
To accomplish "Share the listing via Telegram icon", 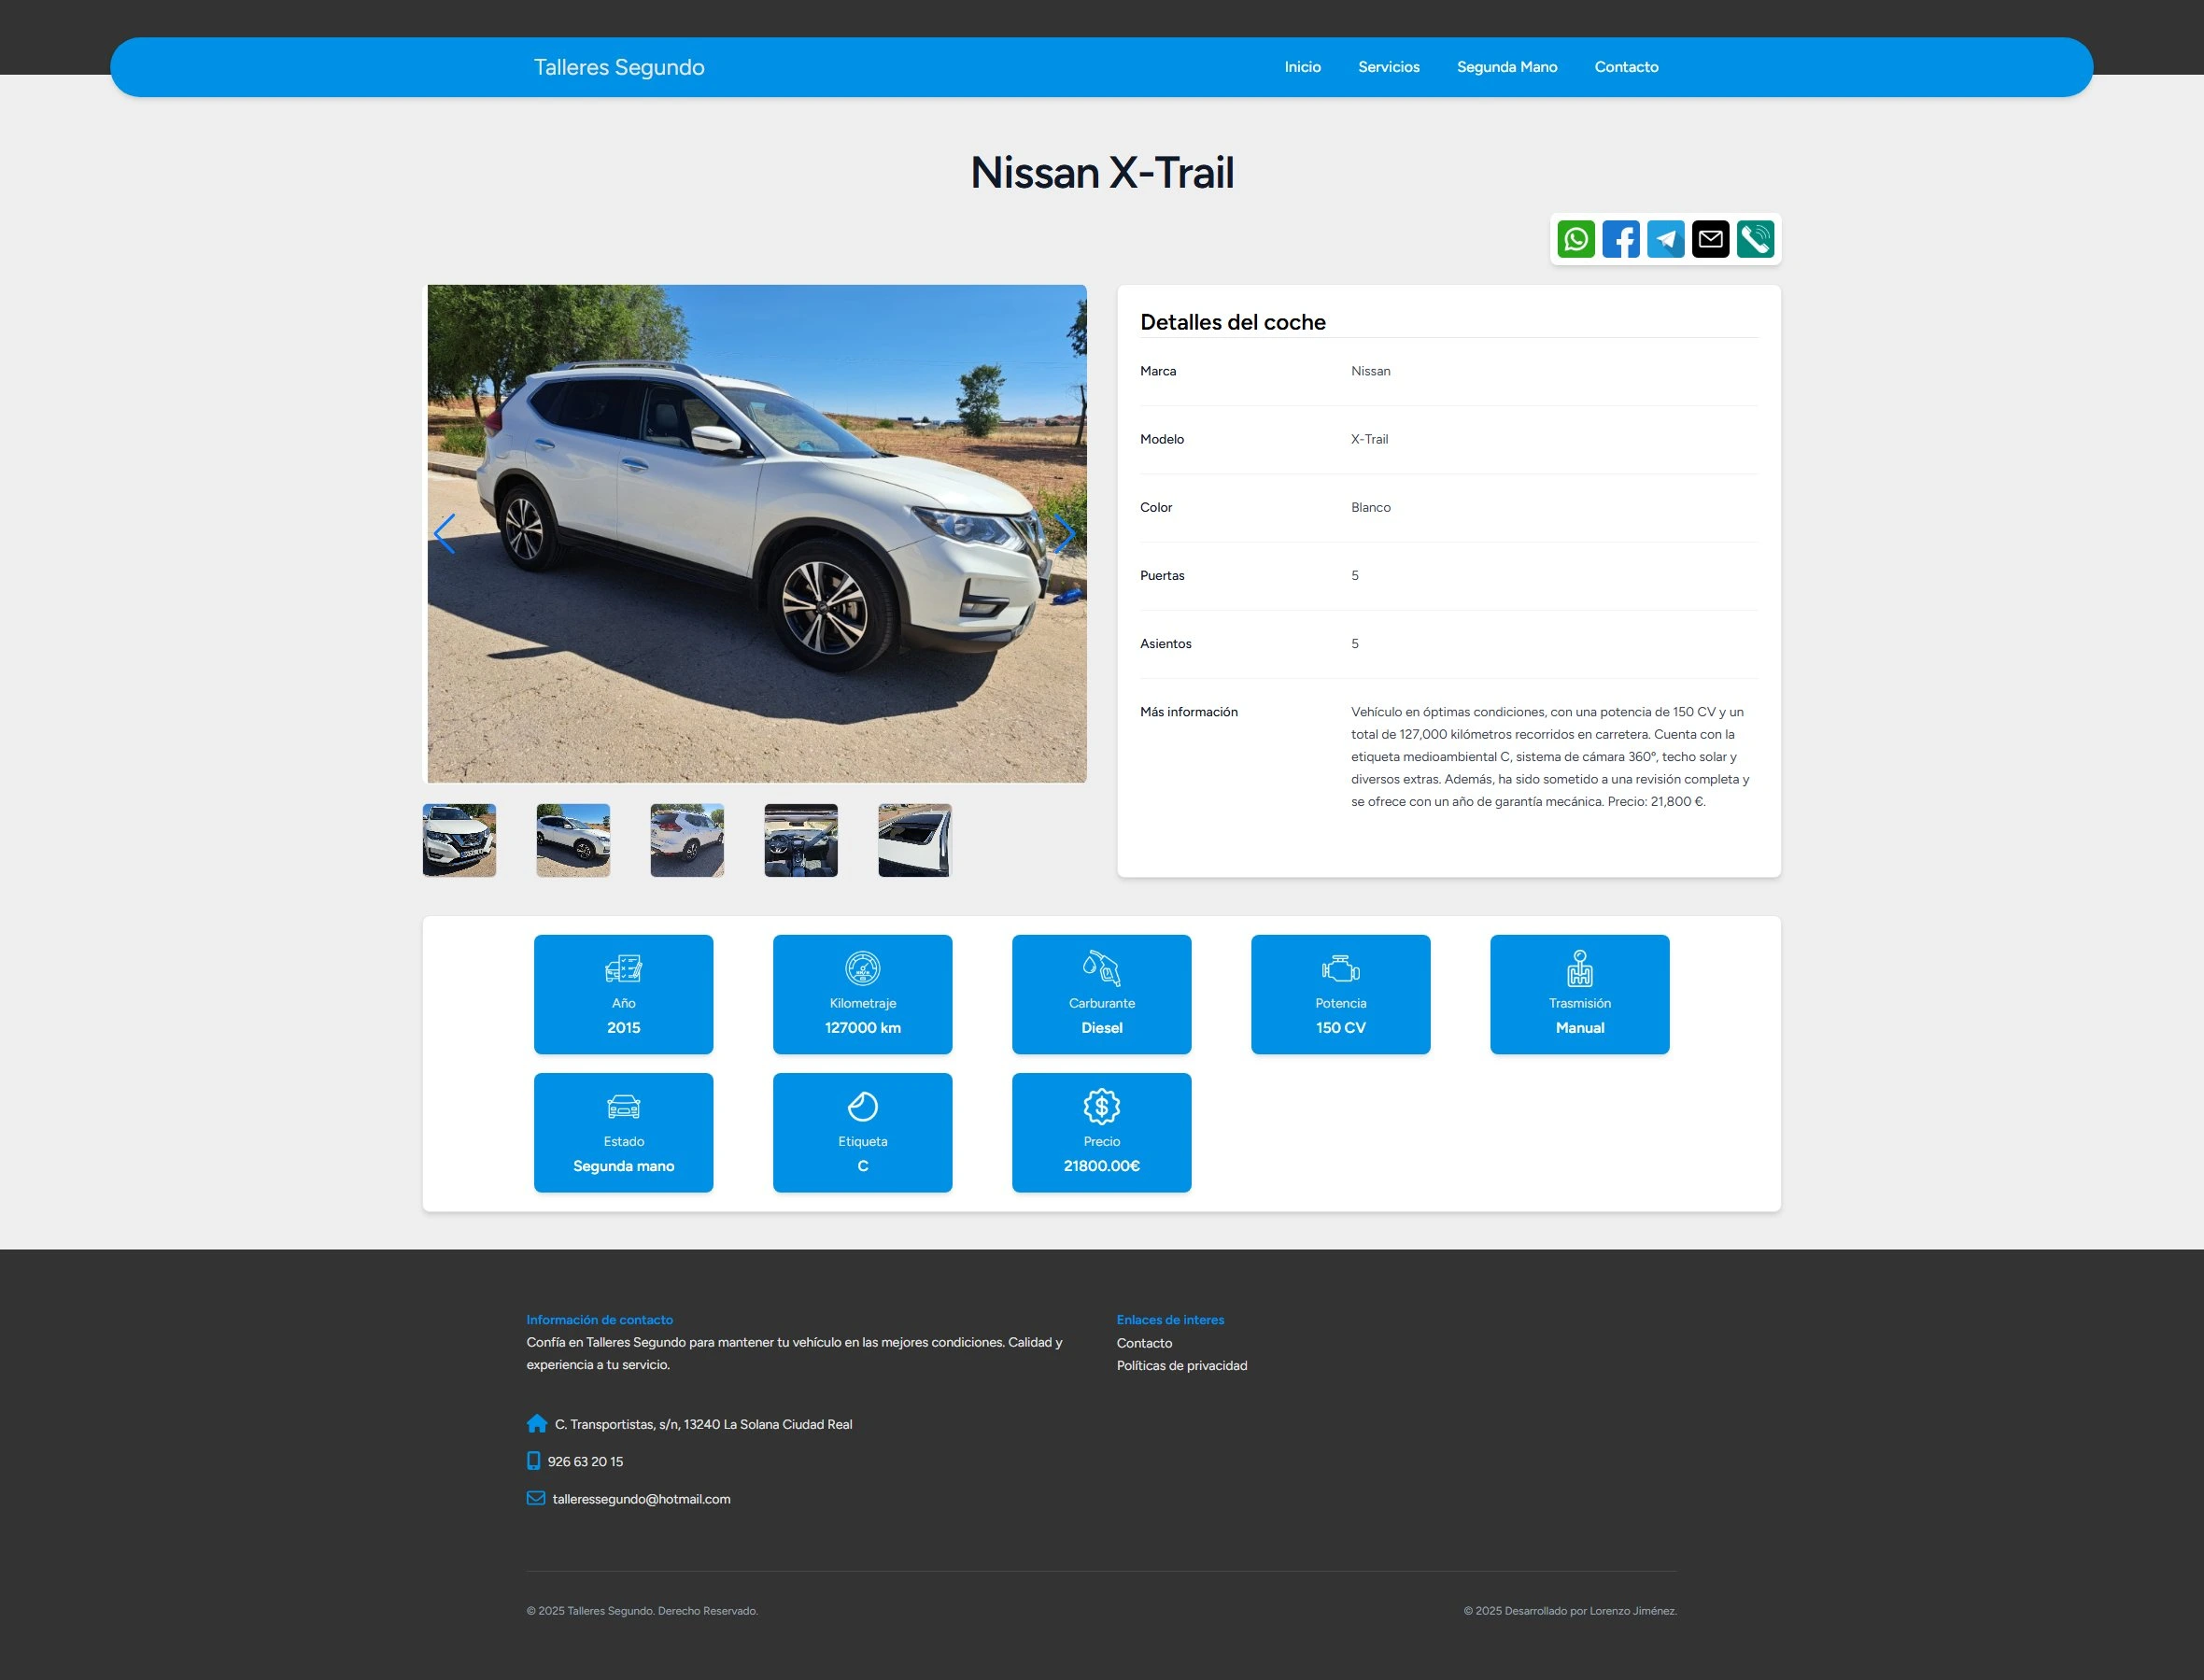I will (x=1666, y=239).
